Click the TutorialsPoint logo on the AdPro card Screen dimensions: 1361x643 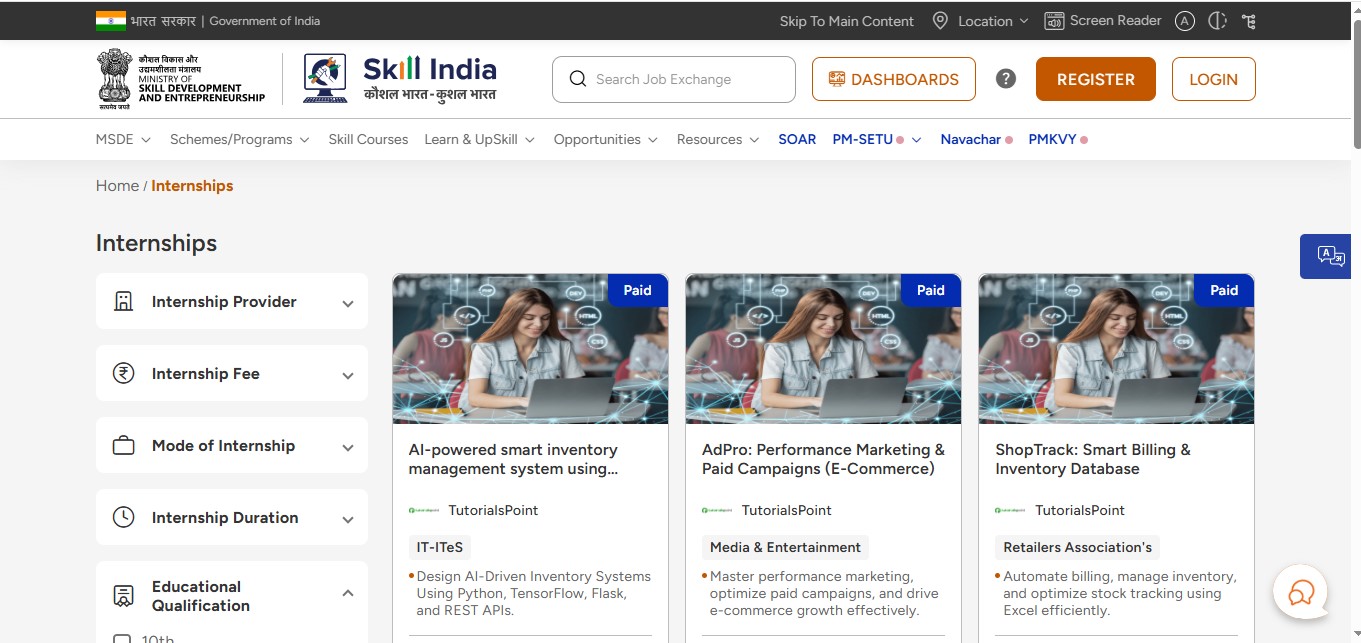(x=717, y=510)
